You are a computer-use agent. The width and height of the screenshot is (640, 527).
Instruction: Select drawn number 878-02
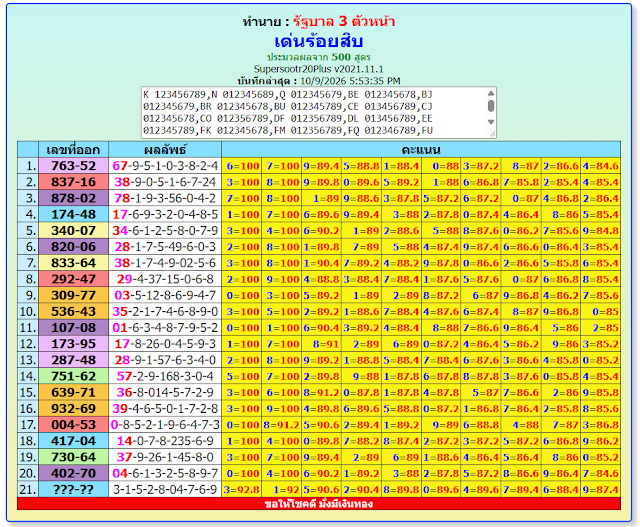[x=73, y=198]
